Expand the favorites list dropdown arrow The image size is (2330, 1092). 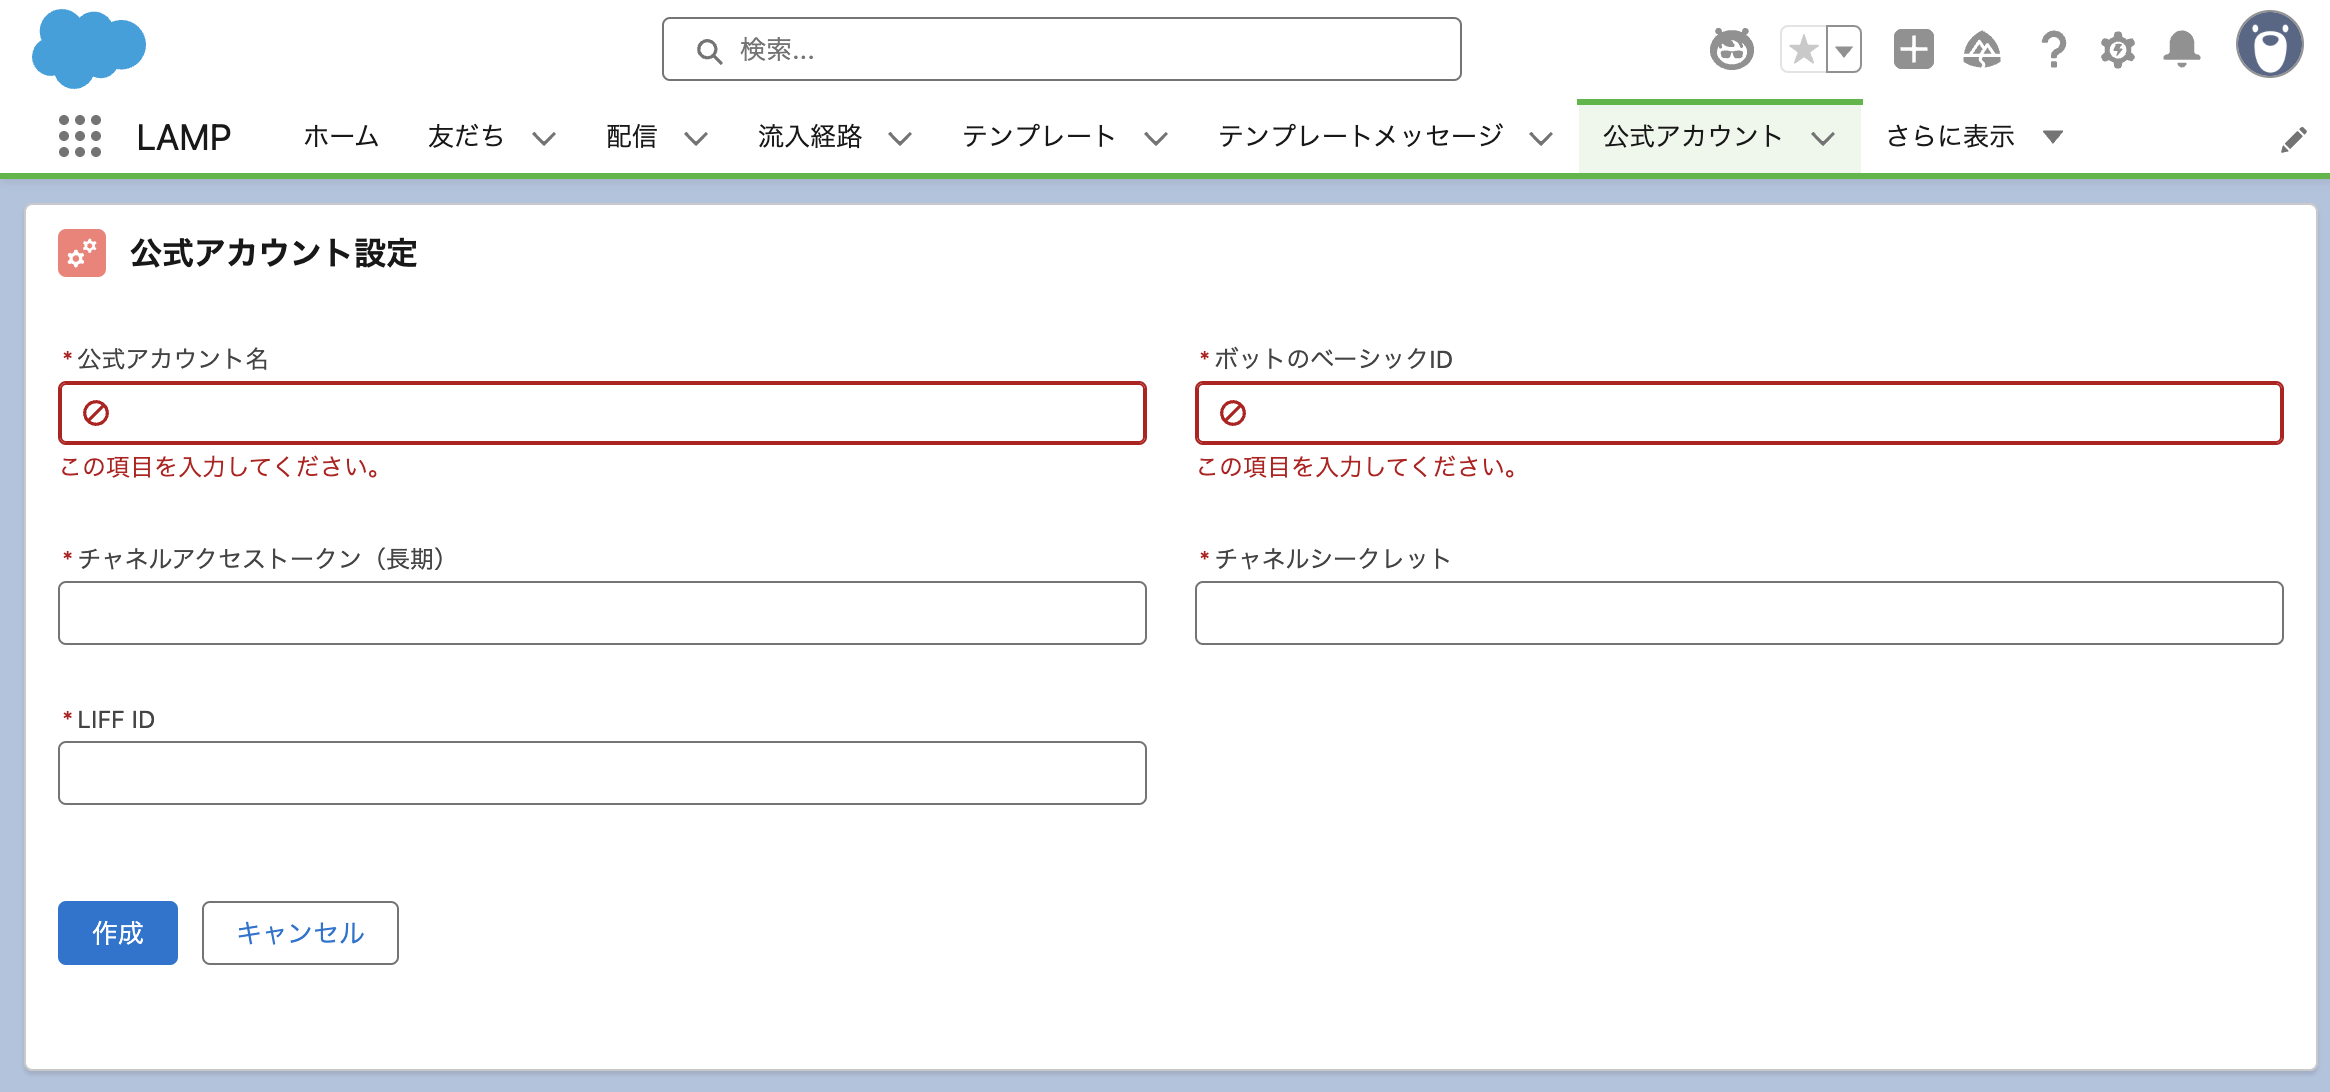pyautogui.click(x=1844, y=49)
